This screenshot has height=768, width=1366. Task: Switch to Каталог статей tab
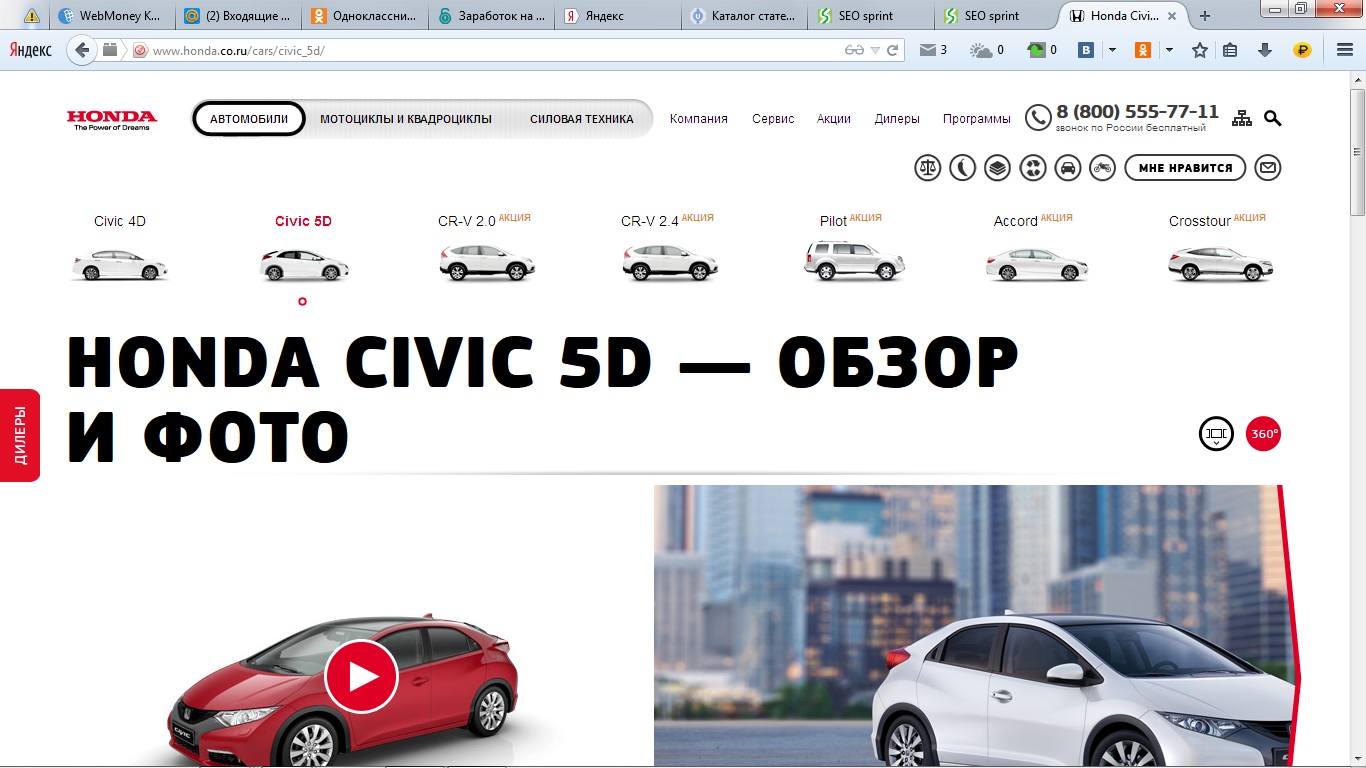point(743,16)
